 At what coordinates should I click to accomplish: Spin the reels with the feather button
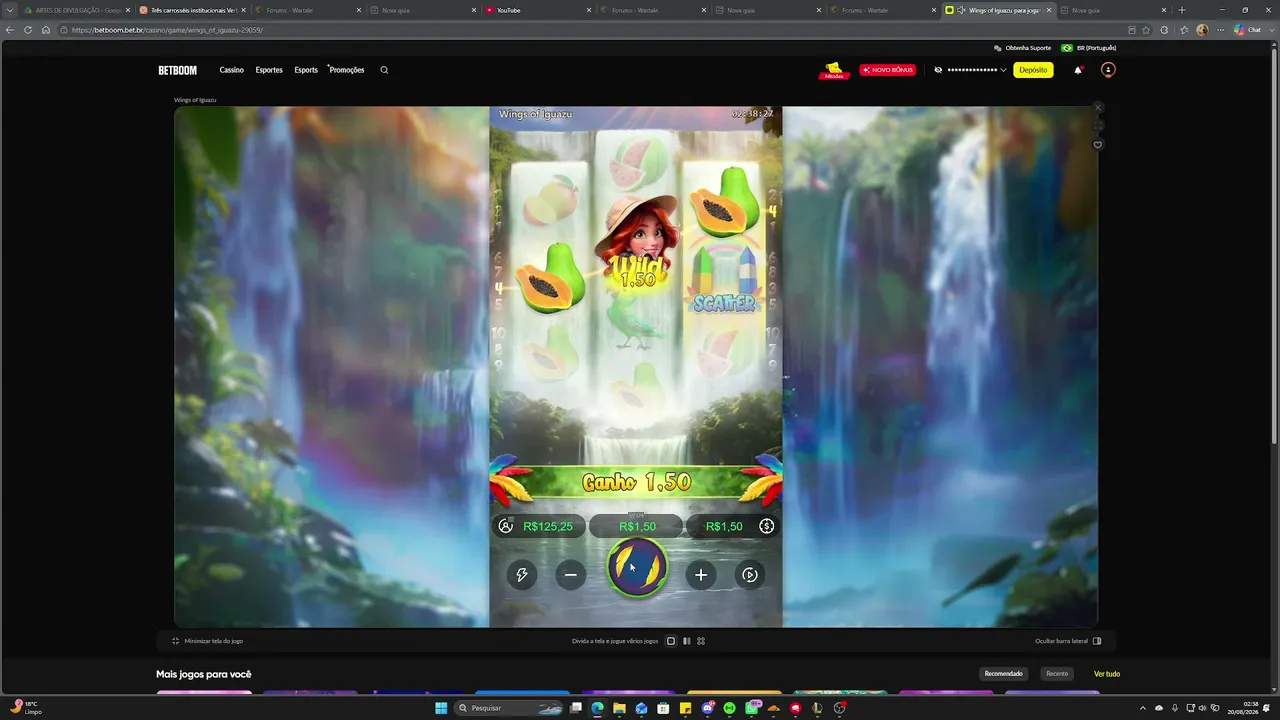pyautogui.click(x=637, y=567)
